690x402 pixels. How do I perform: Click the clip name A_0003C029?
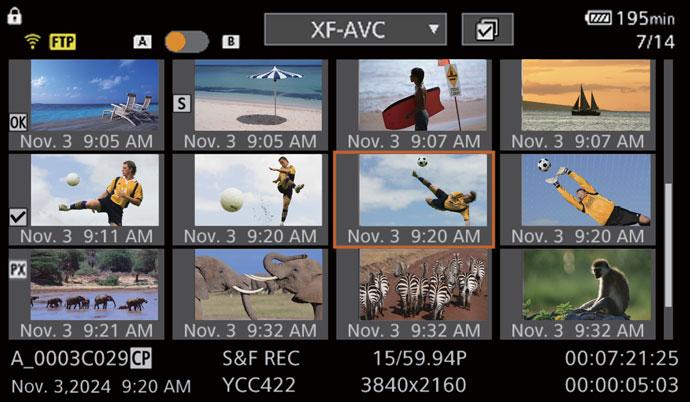tap(70, 359)
